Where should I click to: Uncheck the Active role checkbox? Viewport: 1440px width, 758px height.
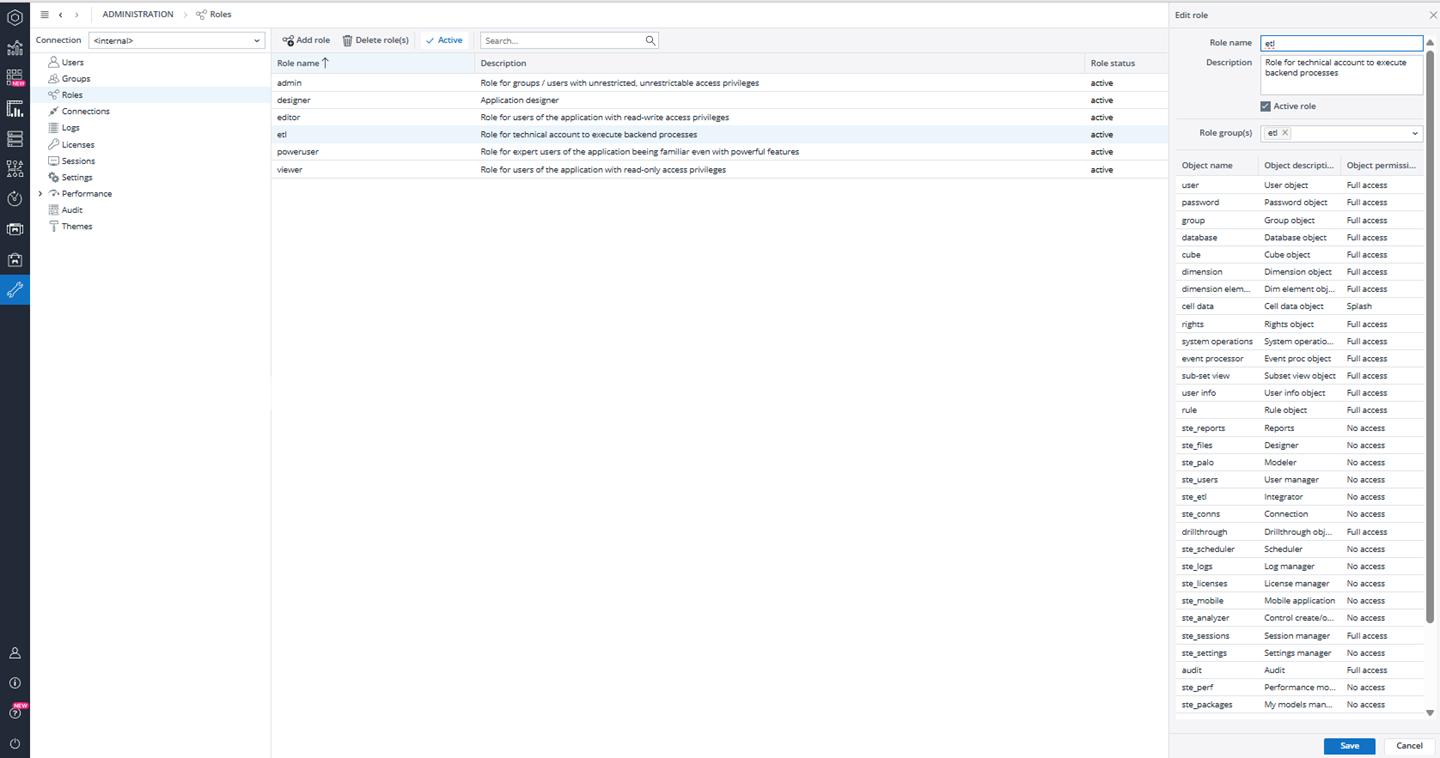[x=1266, y=106]
